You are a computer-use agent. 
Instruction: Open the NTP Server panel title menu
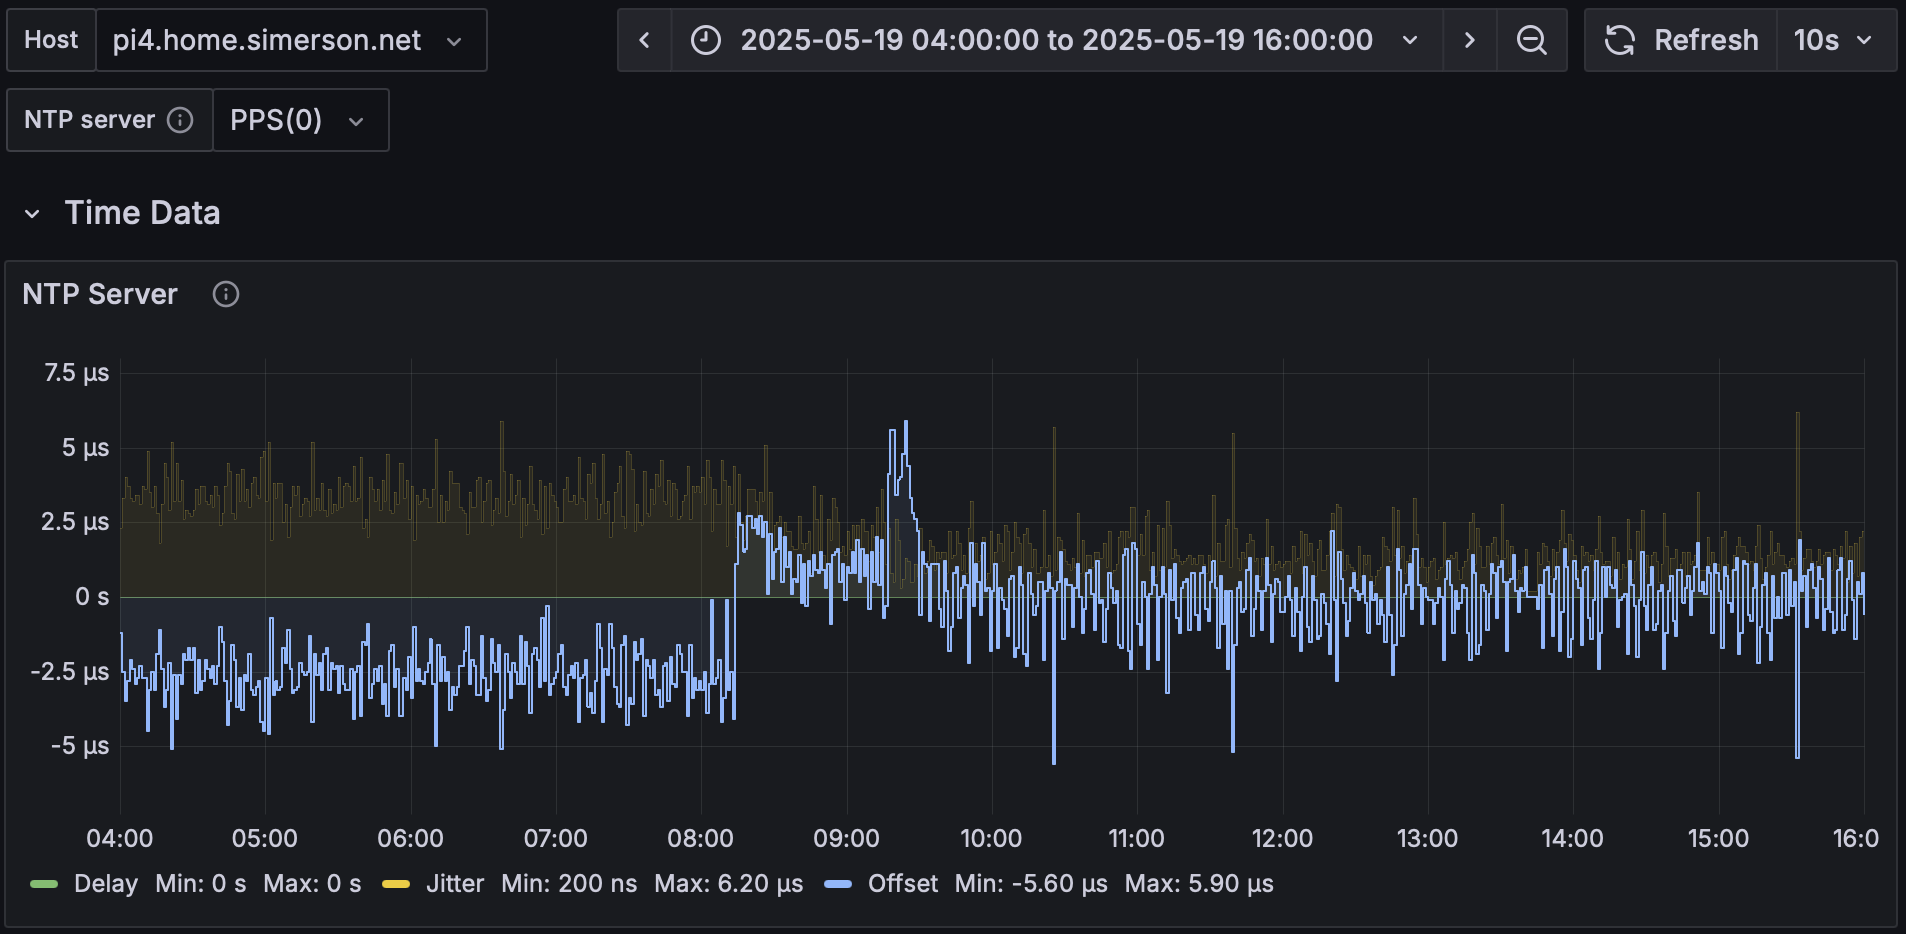[100, 294]
